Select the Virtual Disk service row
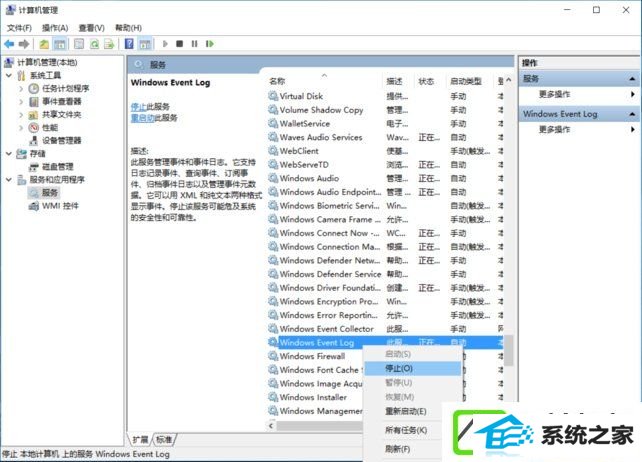Screen dimensions: 642x462 click(x=385, y=96)
